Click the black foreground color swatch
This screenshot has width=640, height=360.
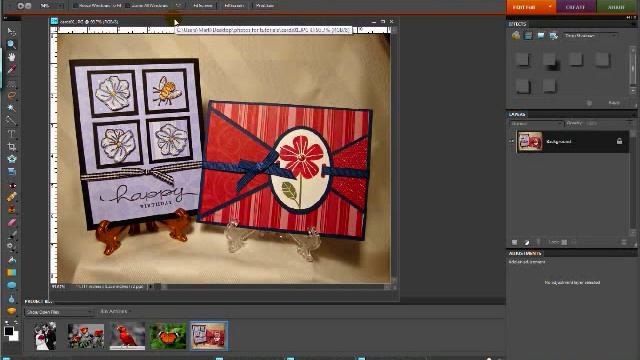(8, 331)
